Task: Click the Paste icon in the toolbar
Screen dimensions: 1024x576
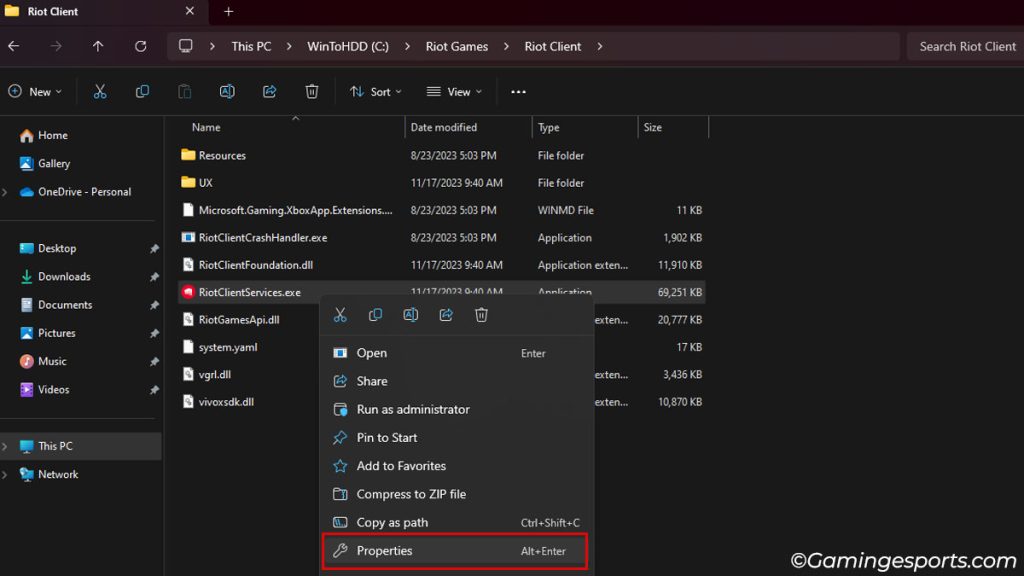Action: click(185, 92)
